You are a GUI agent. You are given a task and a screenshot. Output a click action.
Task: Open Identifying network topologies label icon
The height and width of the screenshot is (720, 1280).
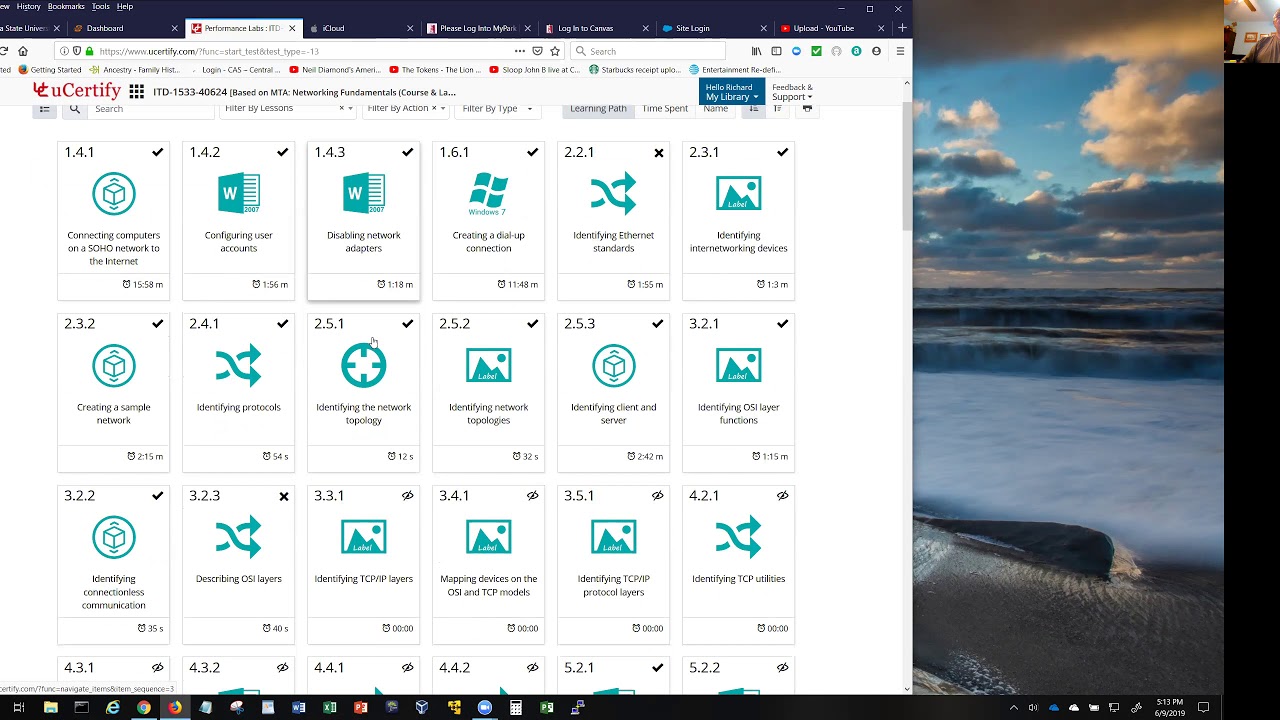click(489, 366)
